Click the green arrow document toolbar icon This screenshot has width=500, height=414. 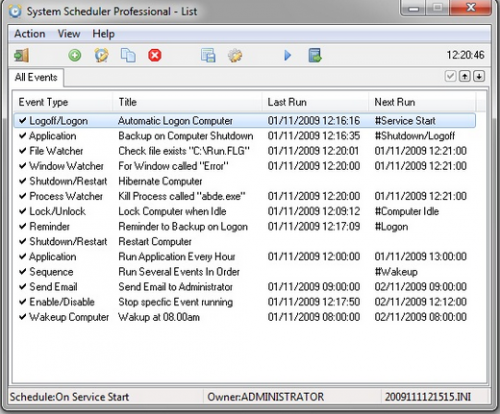coord(315,55)
